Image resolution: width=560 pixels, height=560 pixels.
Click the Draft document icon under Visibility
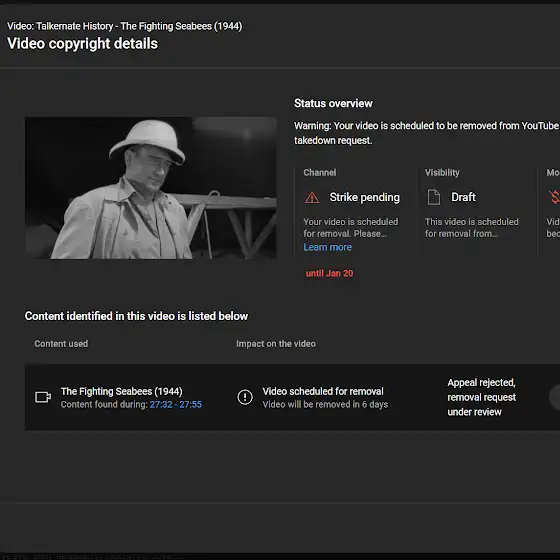pos(434,197)
